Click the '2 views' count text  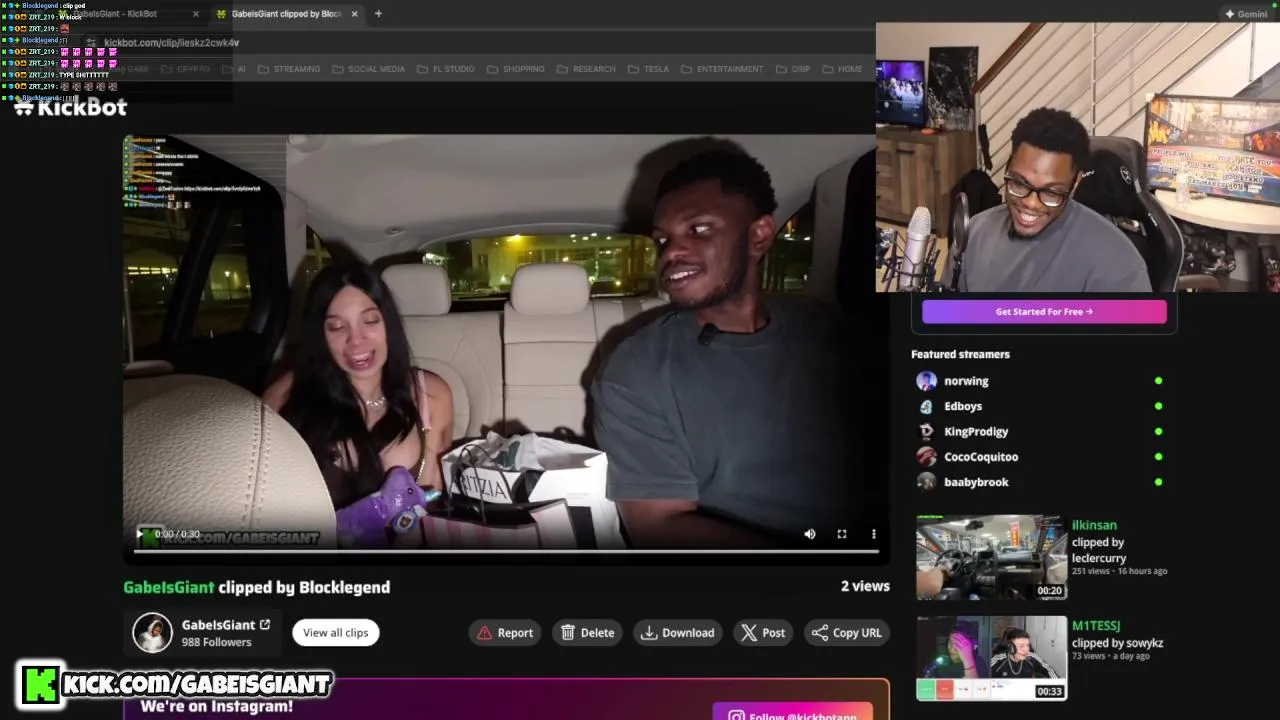coord(865,586)
